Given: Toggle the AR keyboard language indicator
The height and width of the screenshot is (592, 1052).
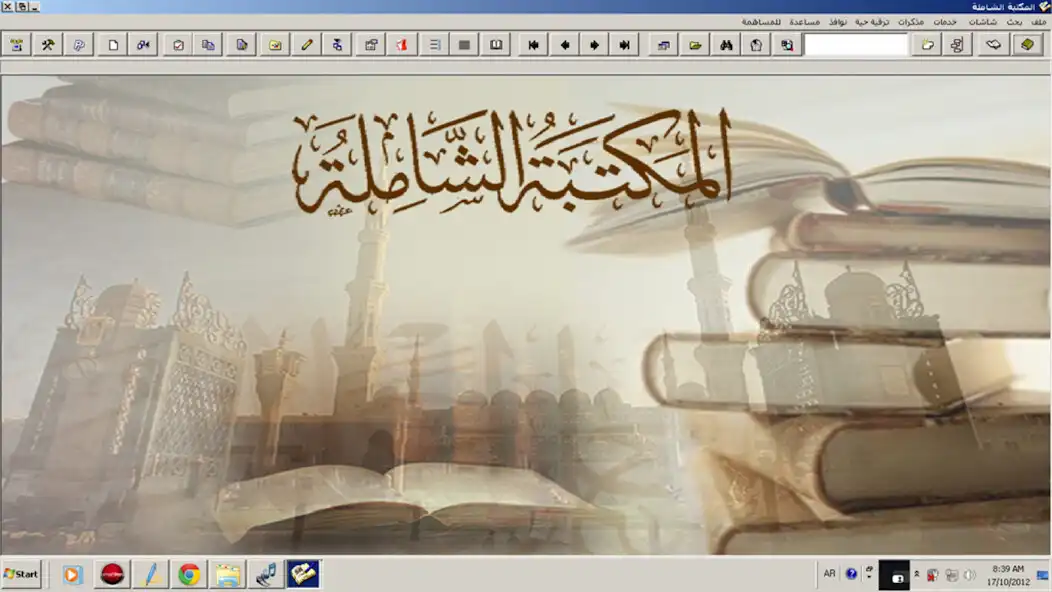Looking at the screenshot, I should [830, 574].
